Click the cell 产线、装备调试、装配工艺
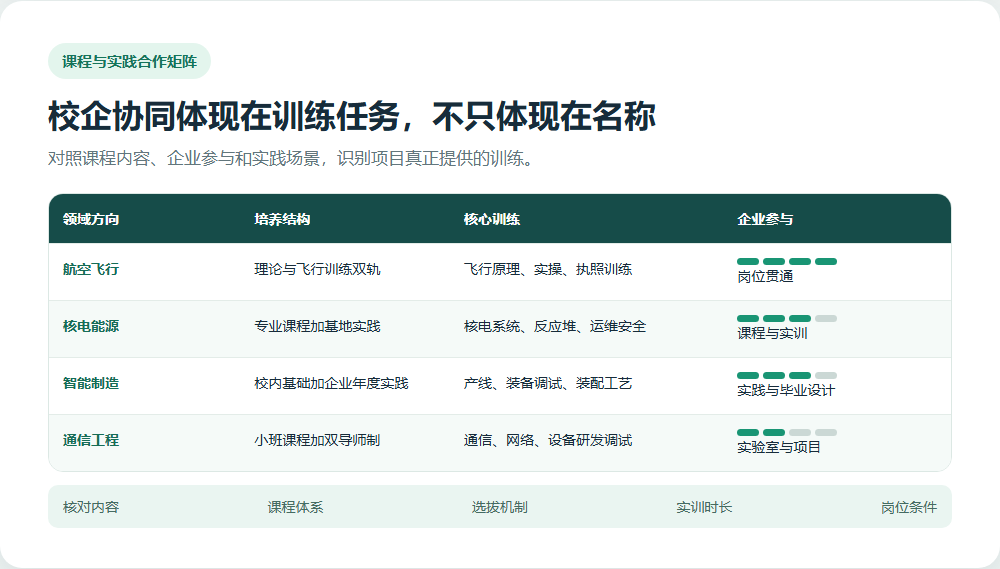Image resolution: width=1000 pixels, height=569 pixels. [x=548, y=383]
